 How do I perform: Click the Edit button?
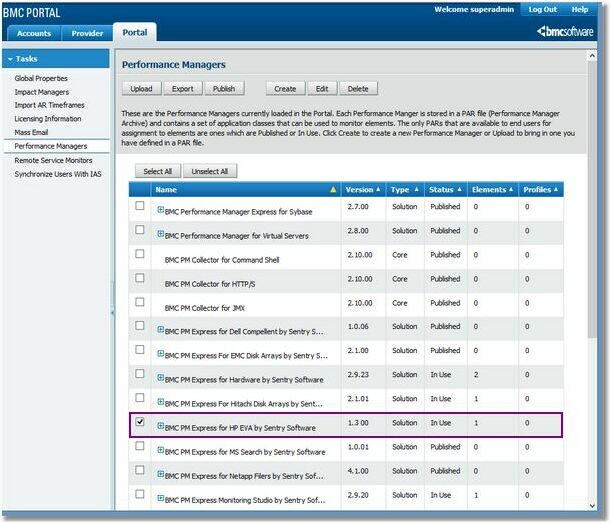[322, 89]
